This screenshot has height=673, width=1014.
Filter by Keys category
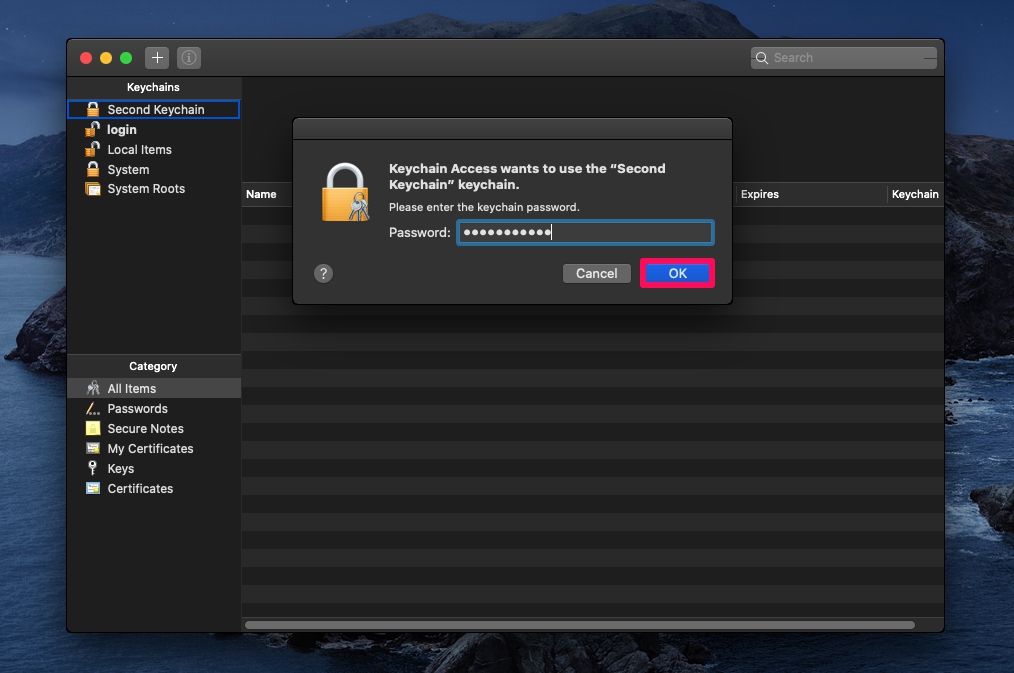154,469
